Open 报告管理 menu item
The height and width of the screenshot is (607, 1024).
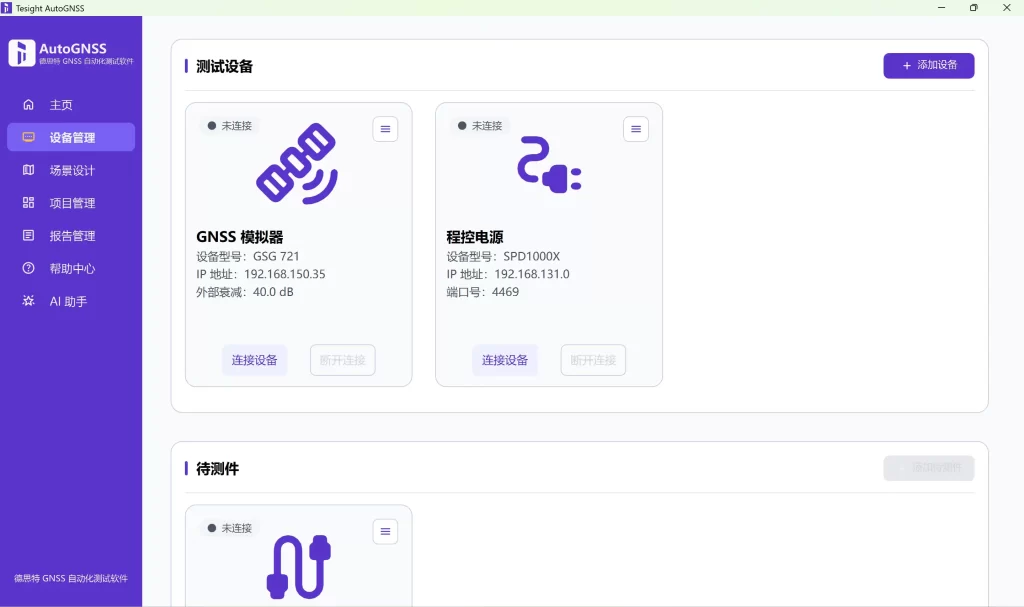(x=71, y=235)
